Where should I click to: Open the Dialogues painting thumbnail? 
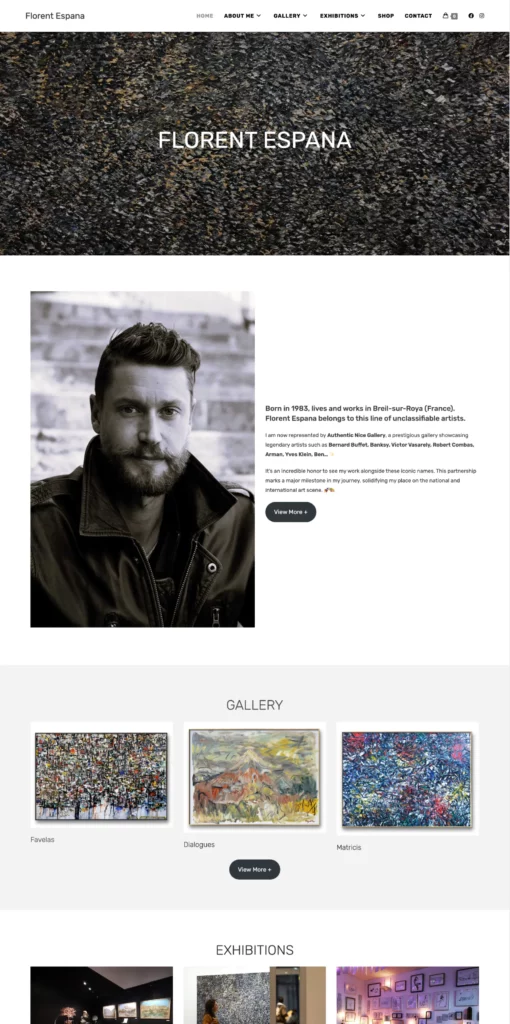[x=255, y=777]
